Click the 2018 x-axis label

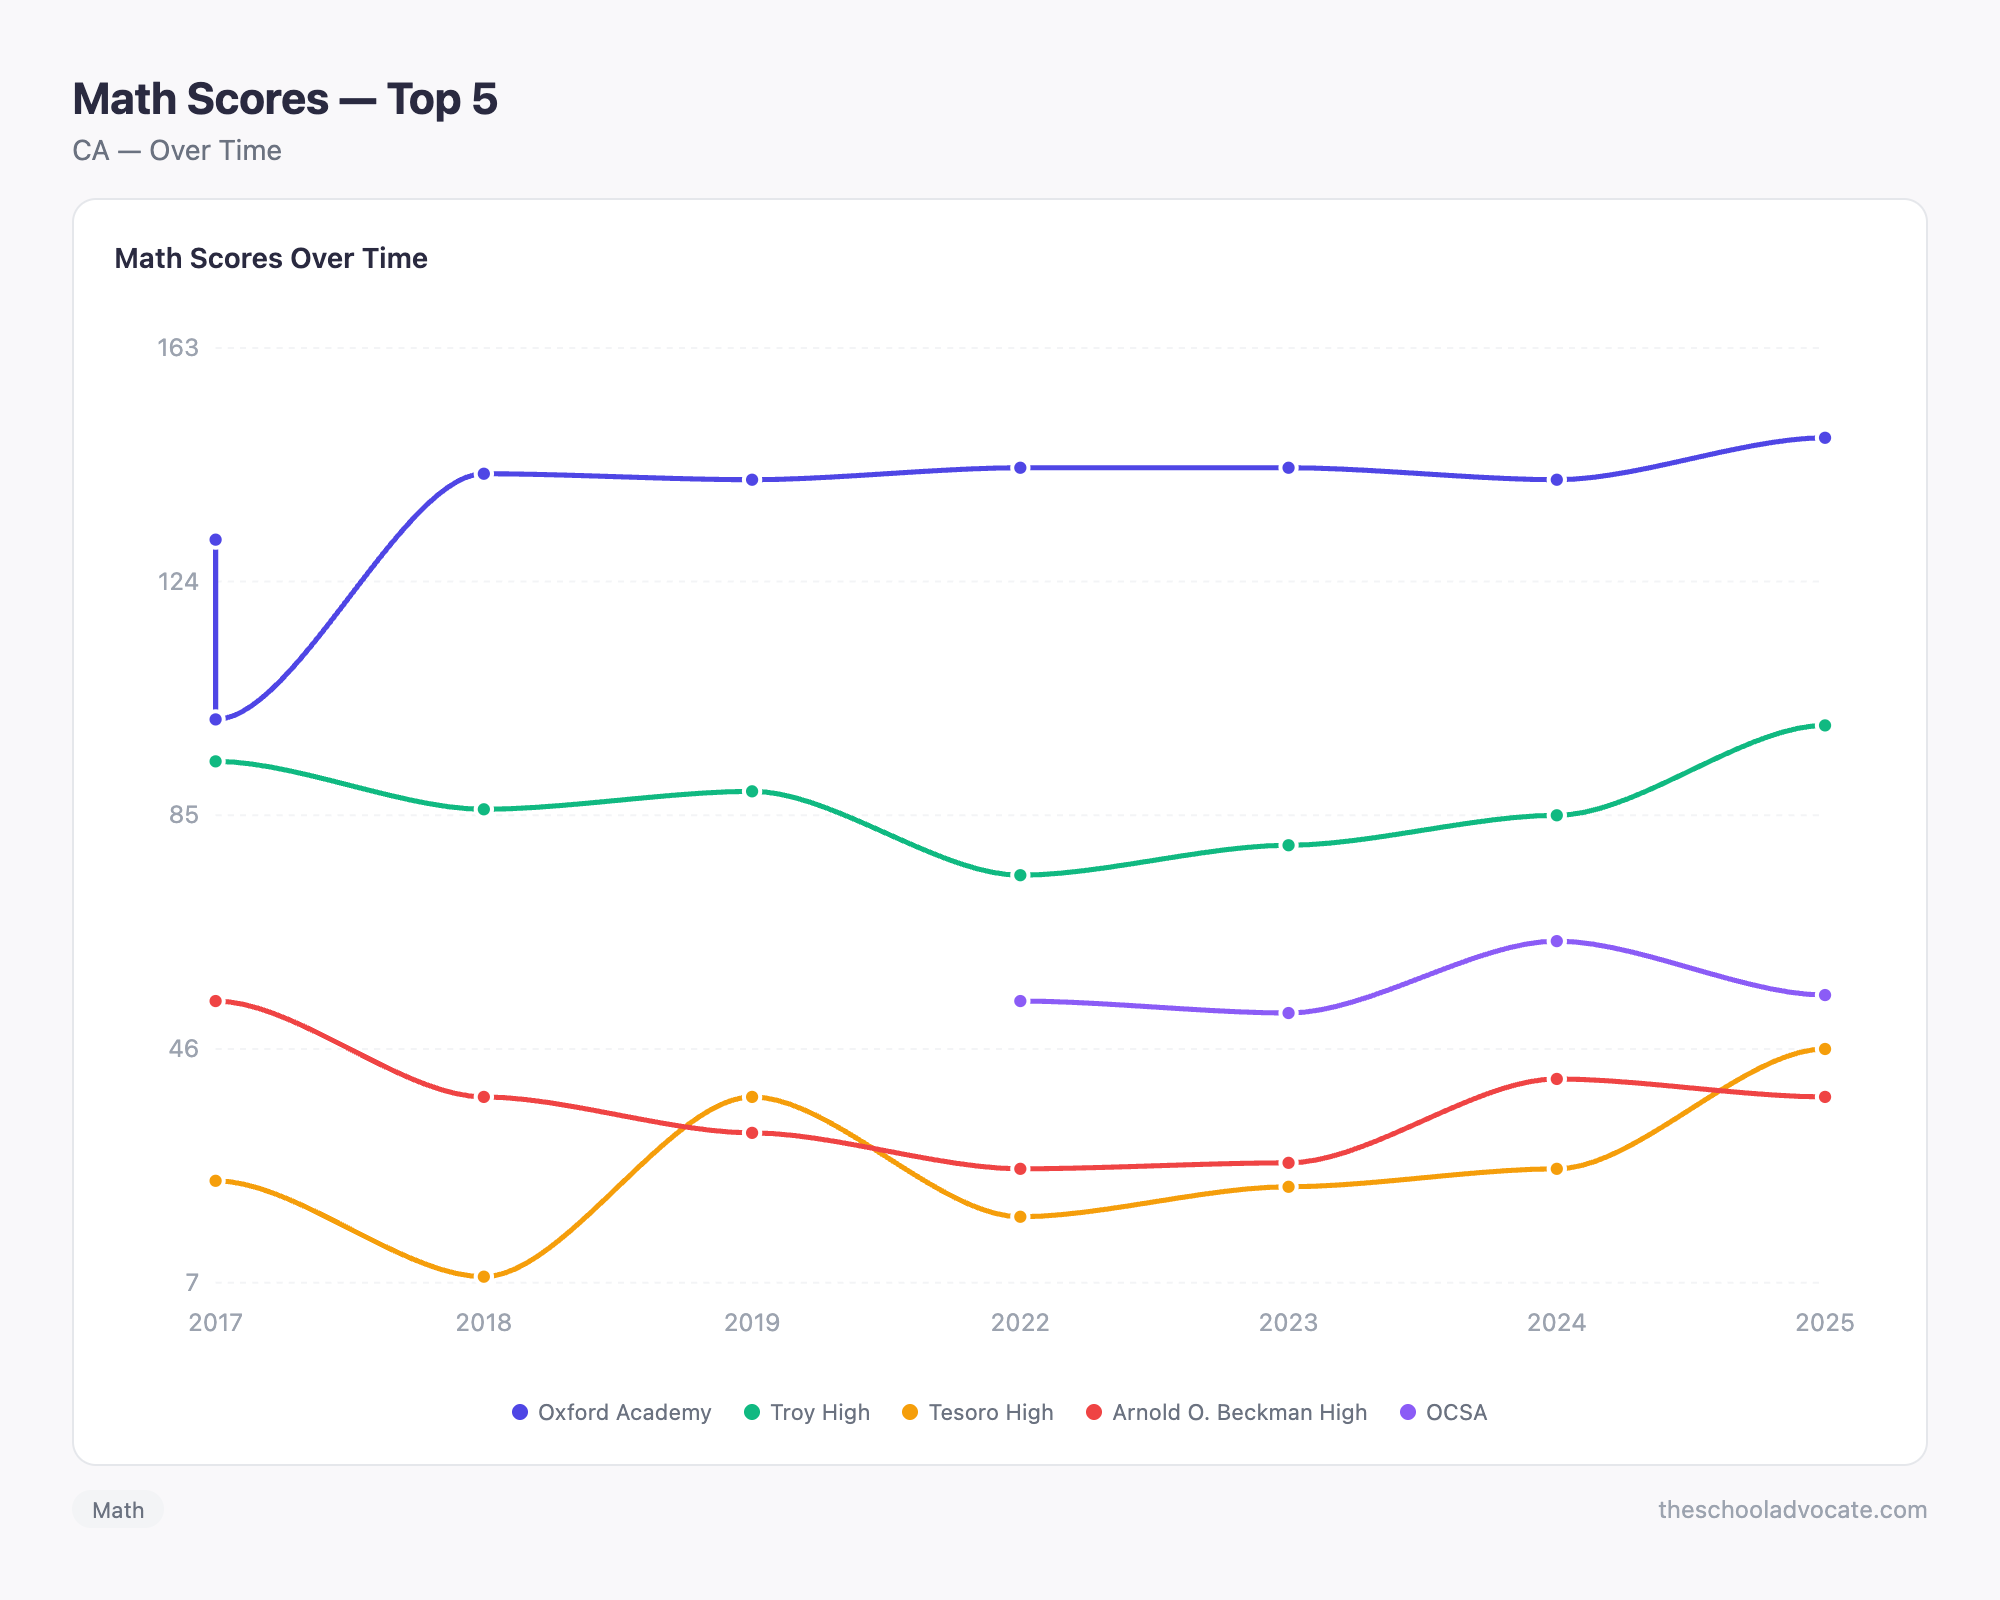[x=484, y=1323]
